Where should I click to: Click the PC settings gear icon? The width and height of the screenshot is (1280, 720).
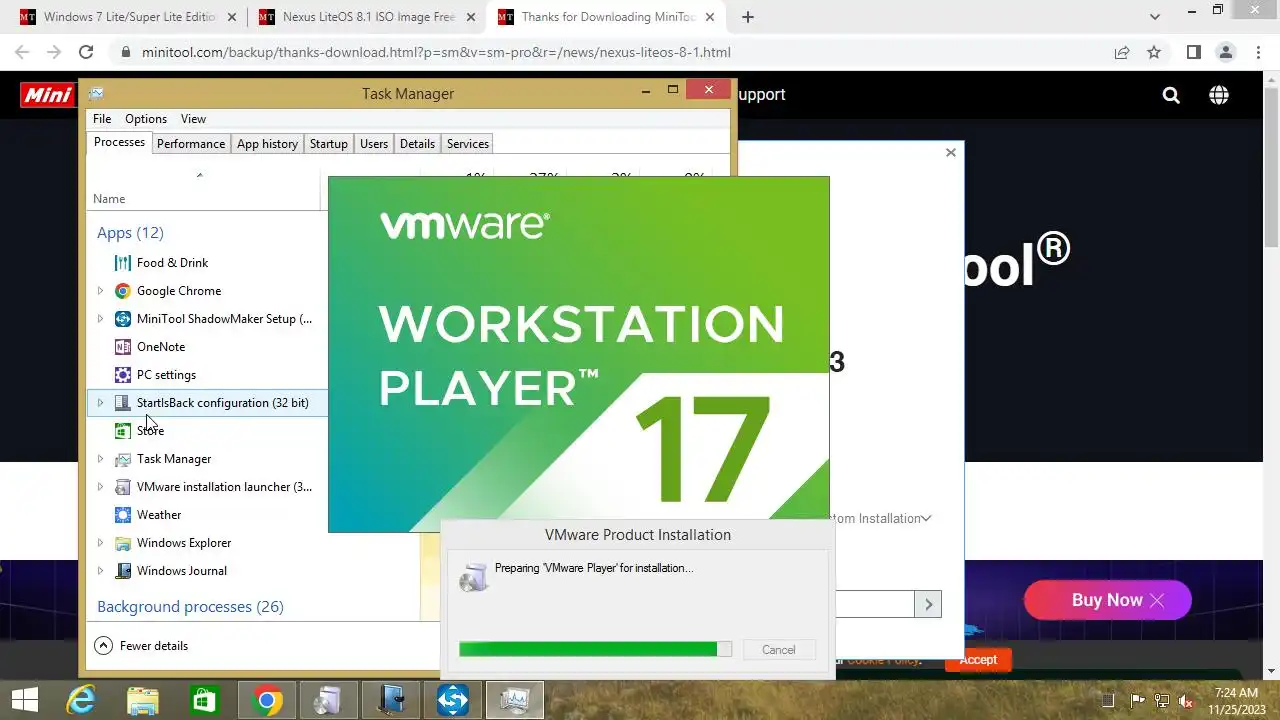click(x=122, y=375)
